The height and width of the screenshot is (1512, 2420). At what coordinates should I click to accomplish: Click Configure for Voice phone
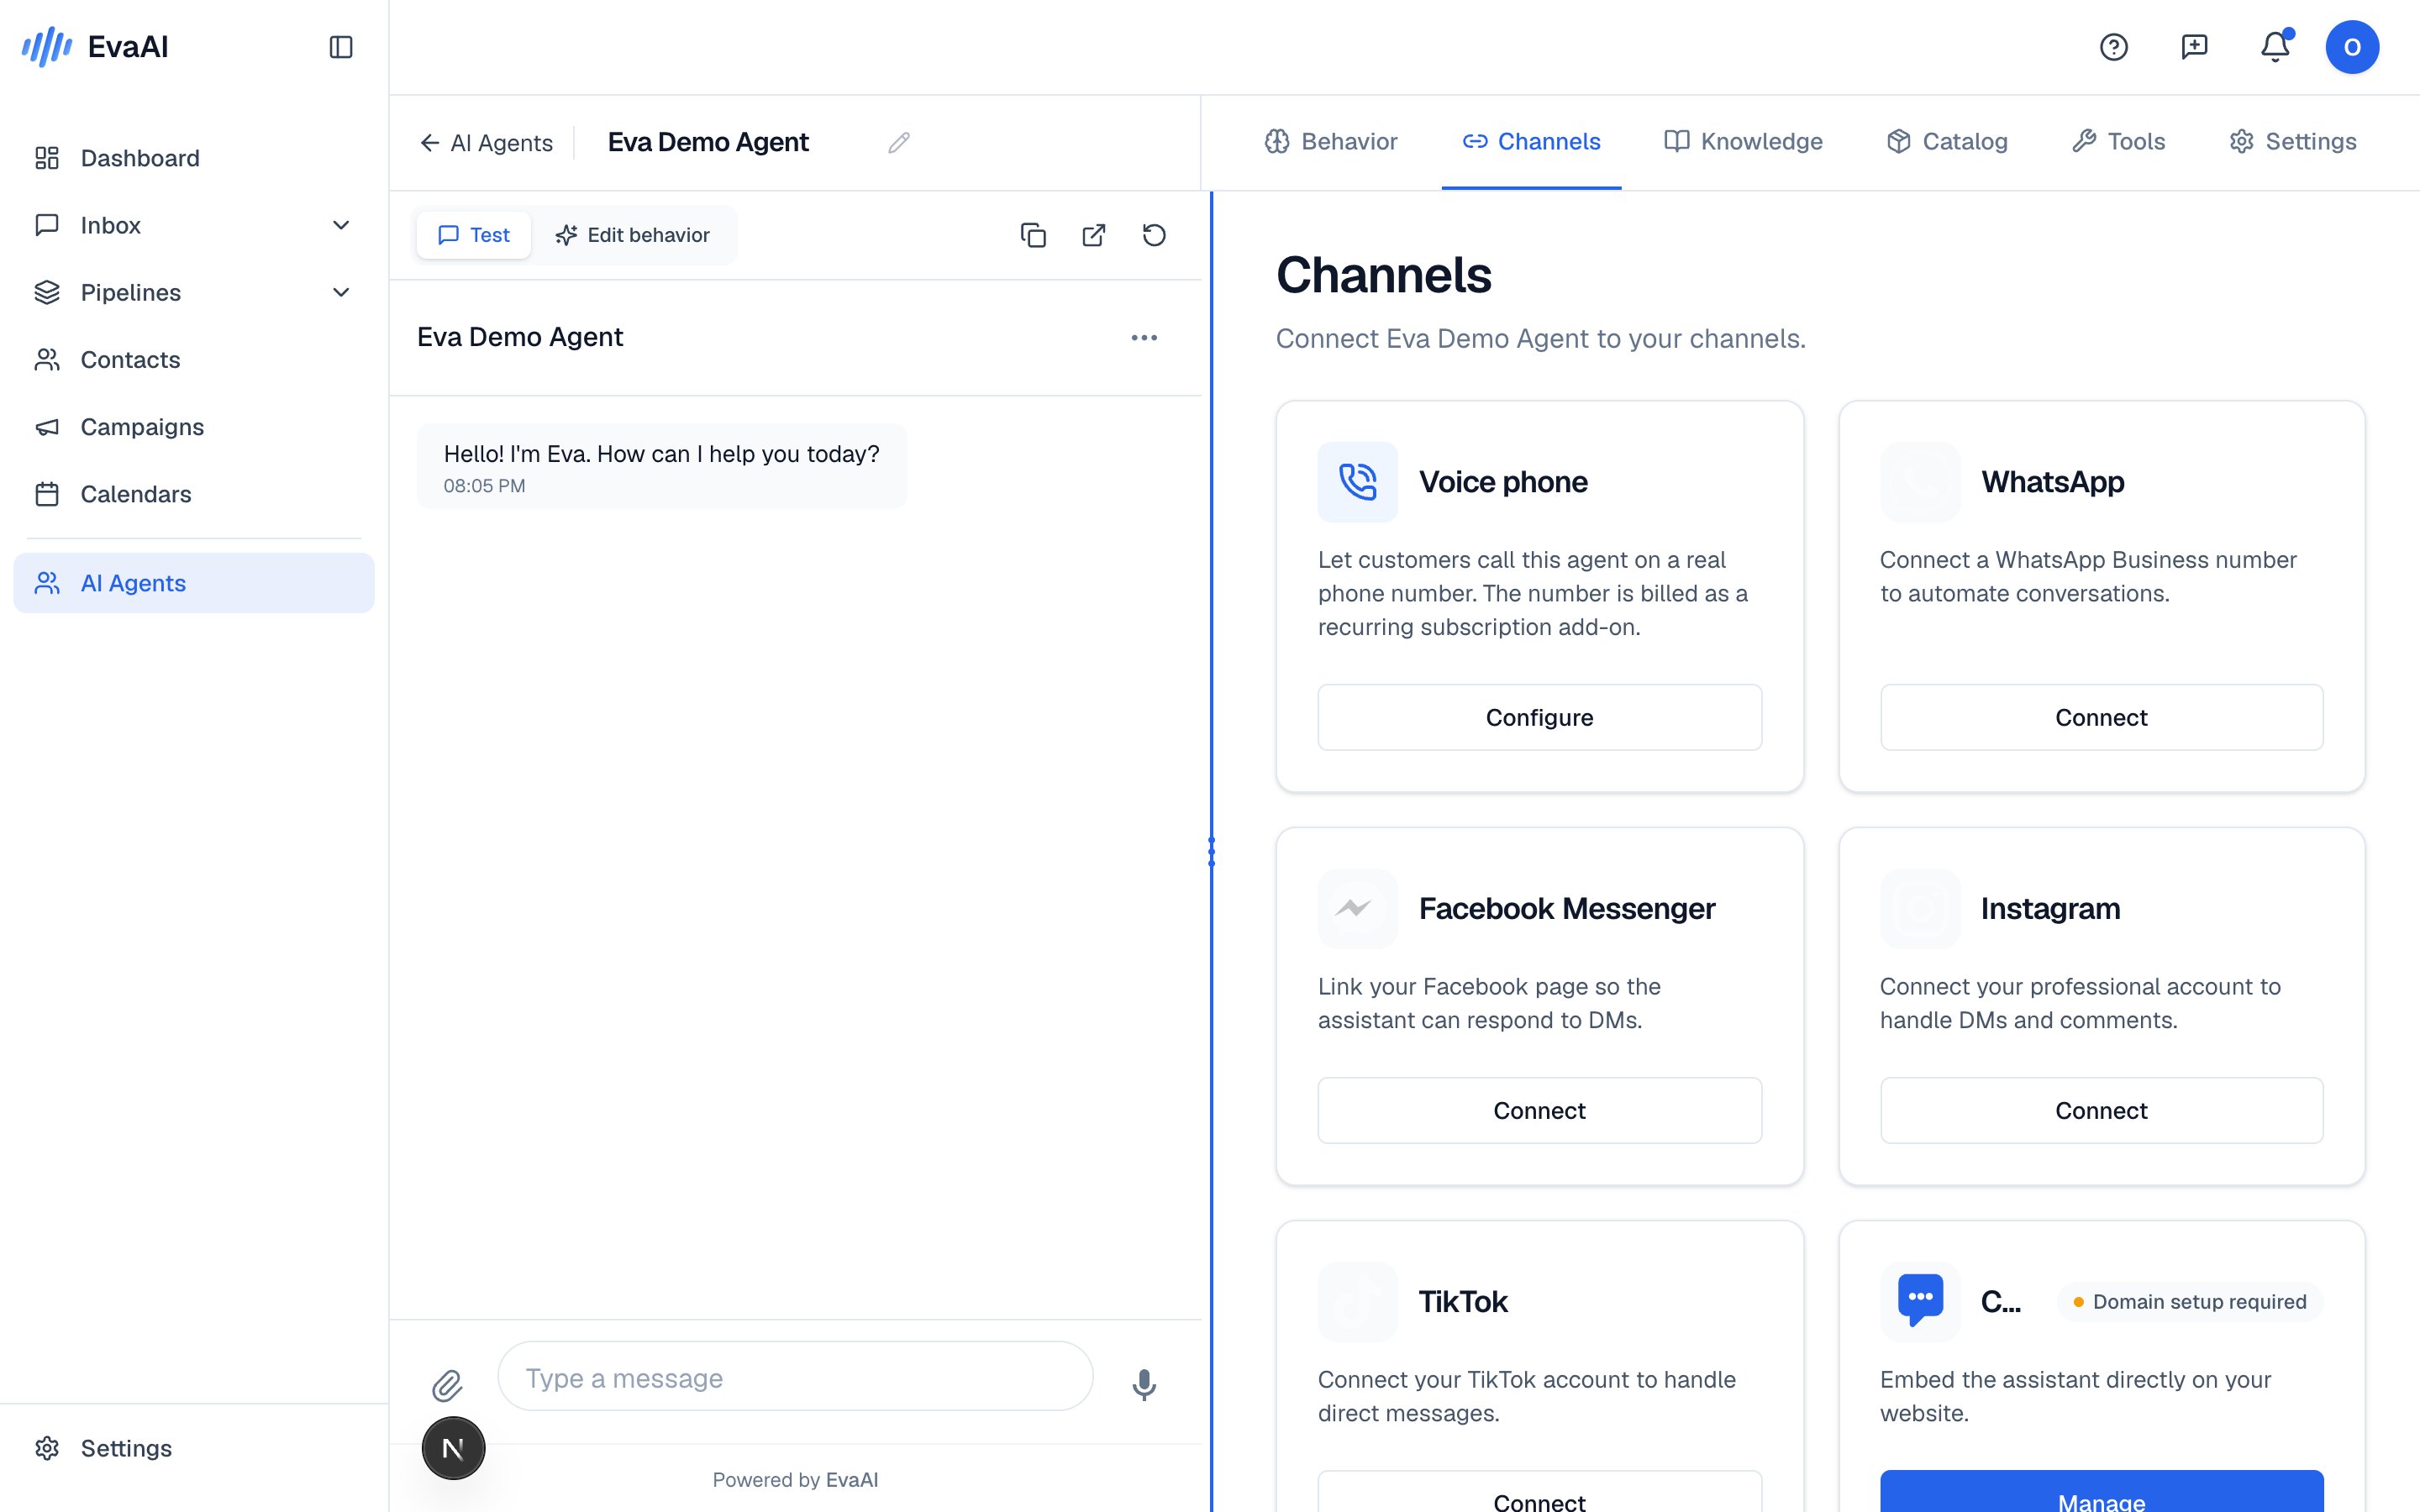point(1539,717)
